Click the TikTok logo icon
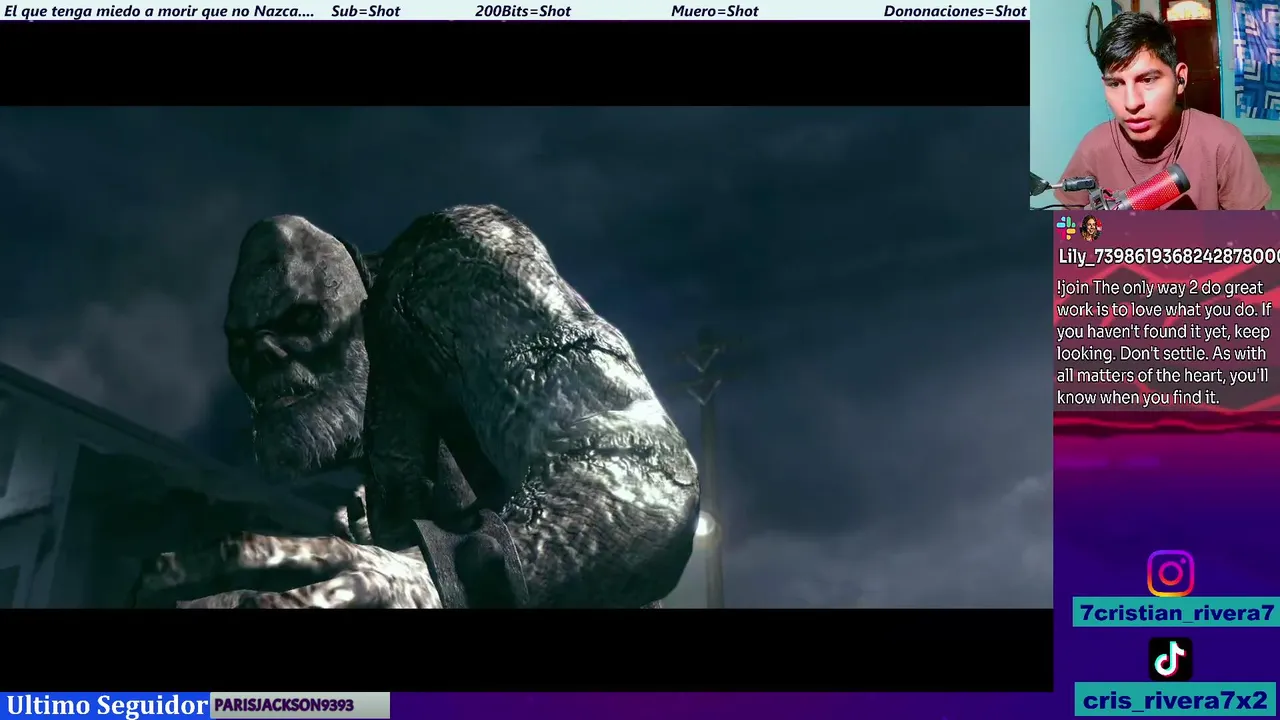Image resolution: width=1280 pixels, height=720 pixels. click(1170, 659)
